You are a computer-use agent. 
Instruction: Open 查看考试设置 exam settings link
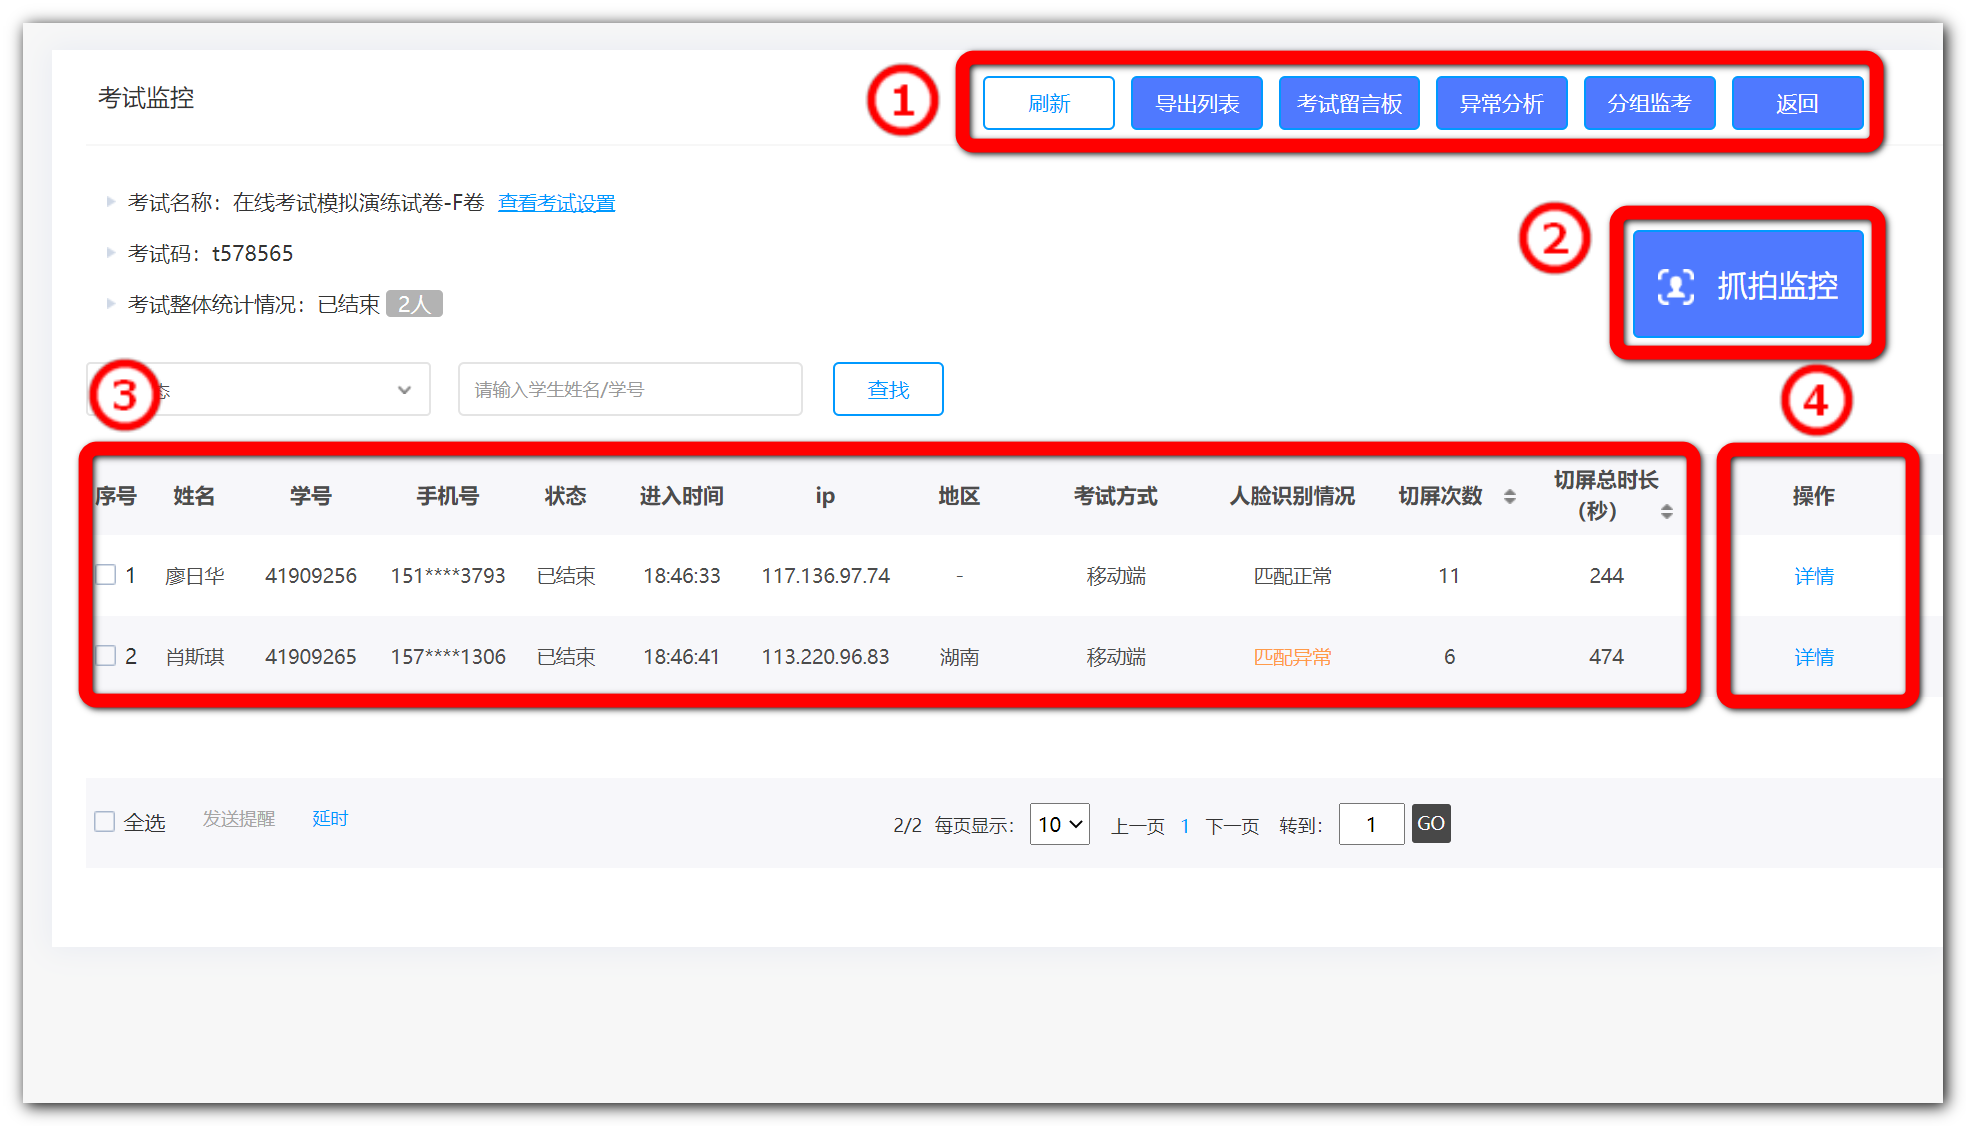tap(556, 203)
